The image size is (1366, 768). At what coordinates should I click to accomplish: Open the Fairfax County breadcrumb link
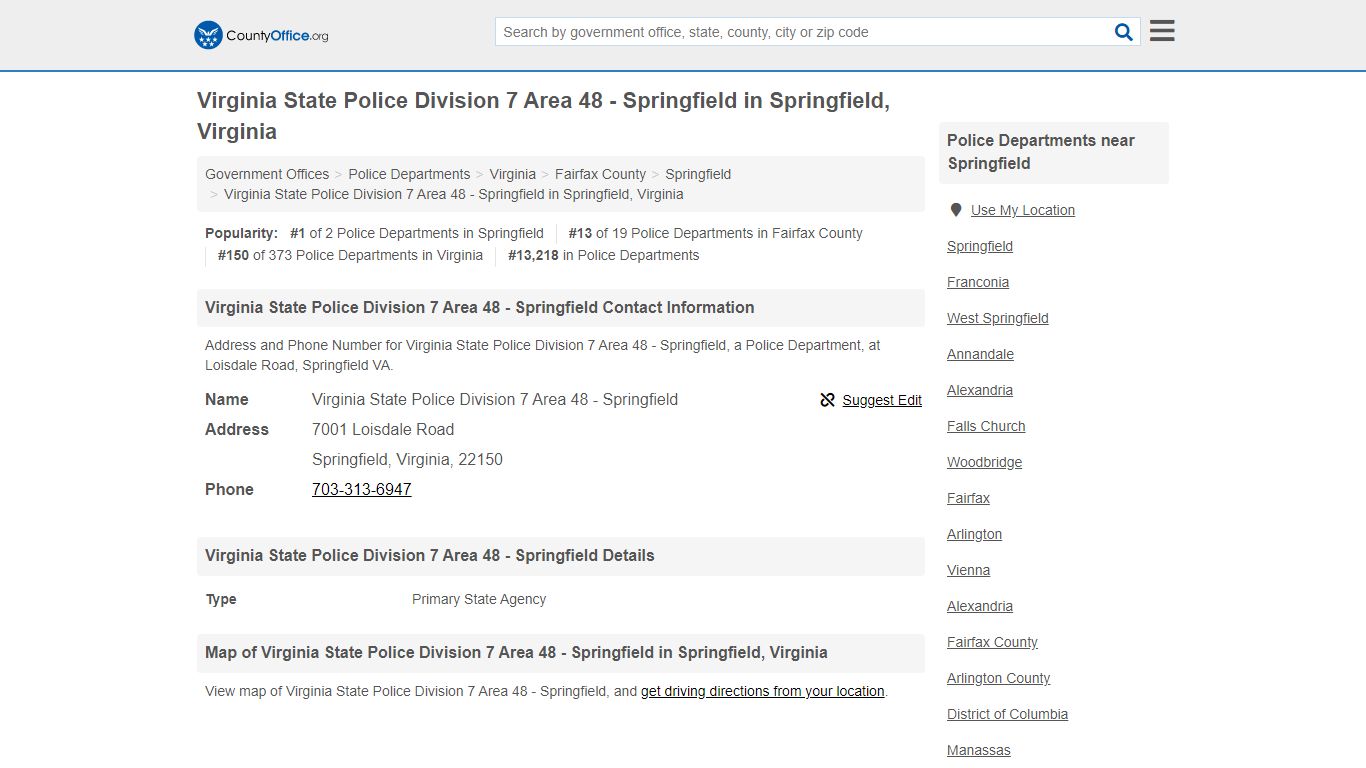pos(600,174)
